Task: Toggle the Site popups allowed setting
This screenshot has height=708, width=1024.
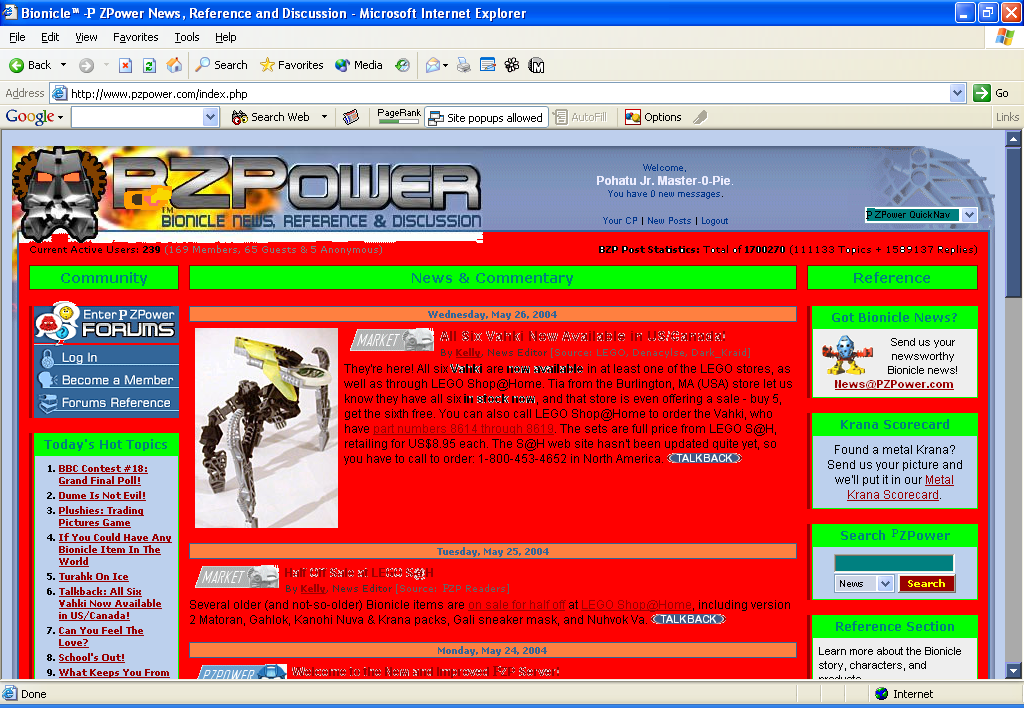Action: (x=485, y=117)
